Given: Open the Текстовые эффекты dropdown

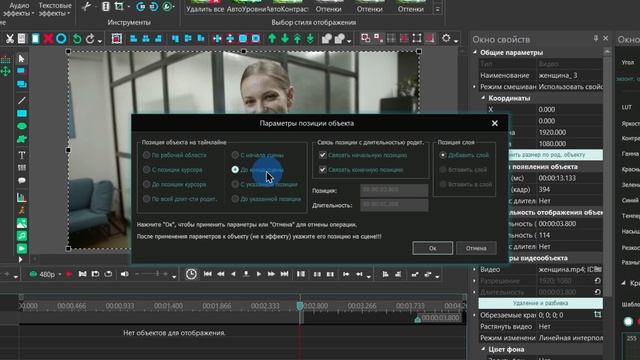Looking at the screenshot, I should [55, 9].
